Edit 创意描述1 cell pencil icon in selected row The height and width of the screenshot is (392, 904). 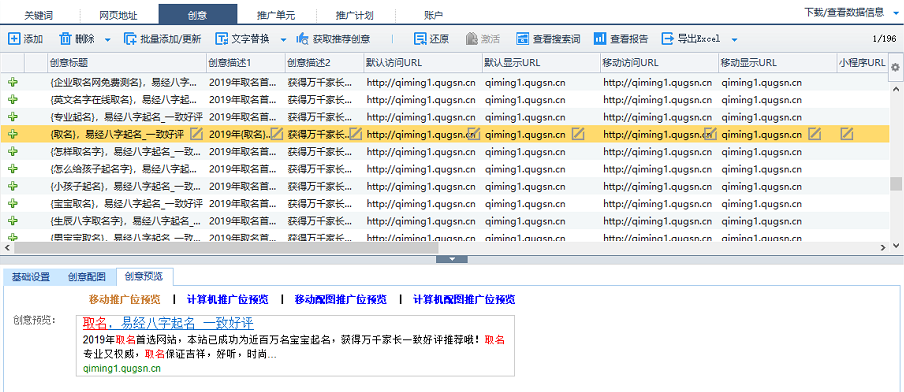coord(277,134)
